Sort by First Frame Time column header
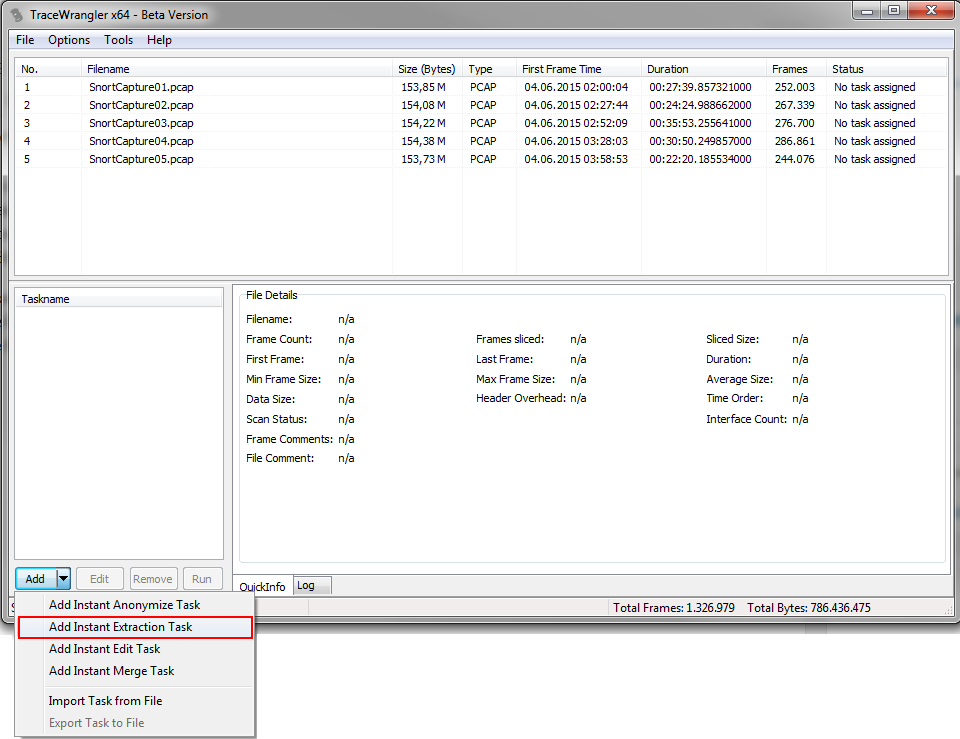The image size is (960, 739). [x=578, y=69]
